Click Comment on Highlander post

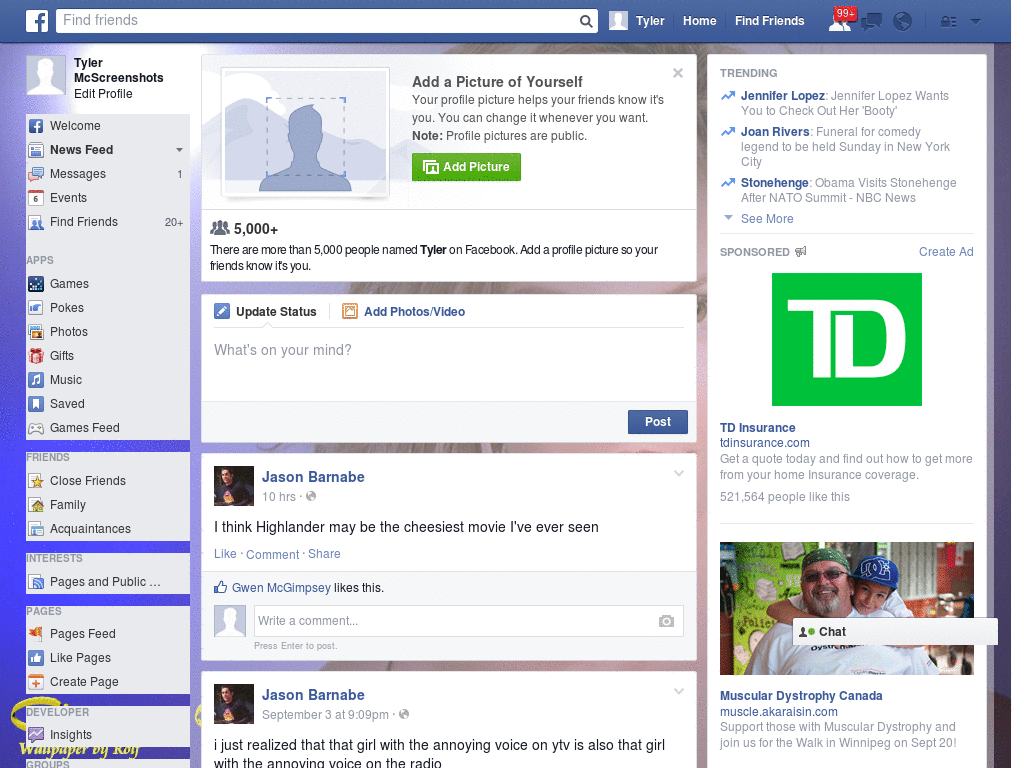click(x=272, y=554)
